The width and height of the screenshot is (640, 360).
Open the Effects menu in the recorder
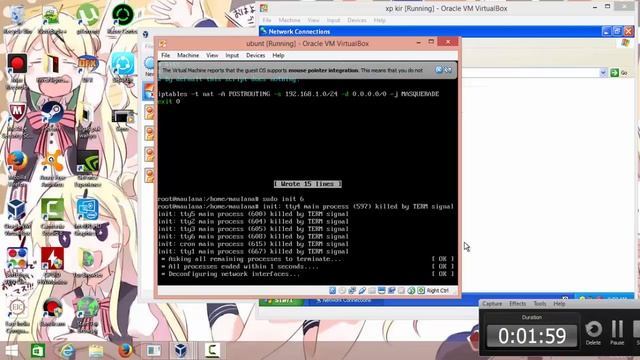tap(517, 304)
